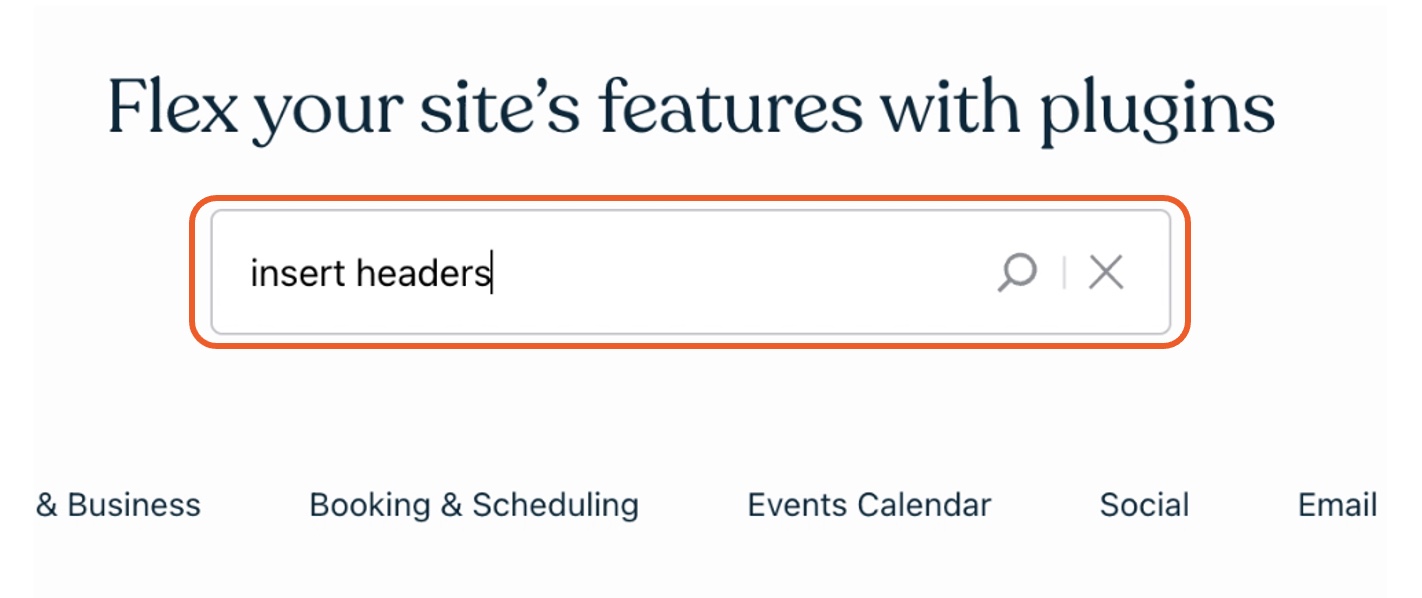Click the divider between search and clear icons
This screenshot has width=1422, height=598.
click(1064, 272)
